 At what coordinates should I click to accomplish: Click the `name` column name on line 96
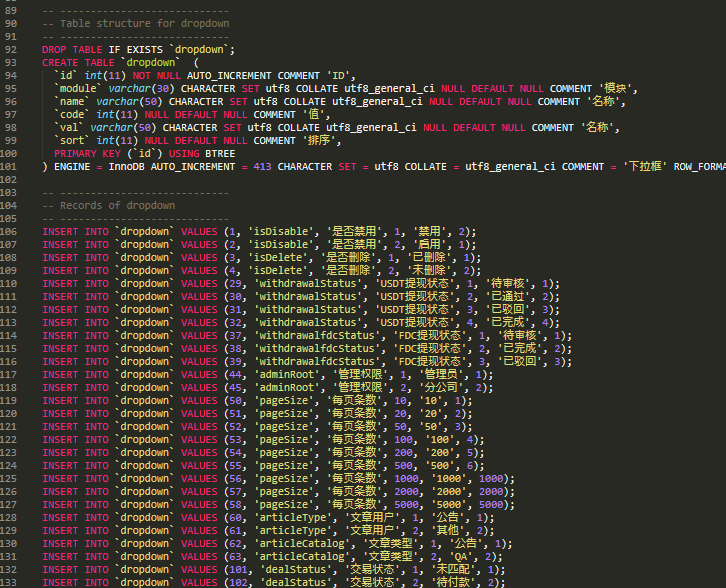pyautogui.click(x=72, y=101)
